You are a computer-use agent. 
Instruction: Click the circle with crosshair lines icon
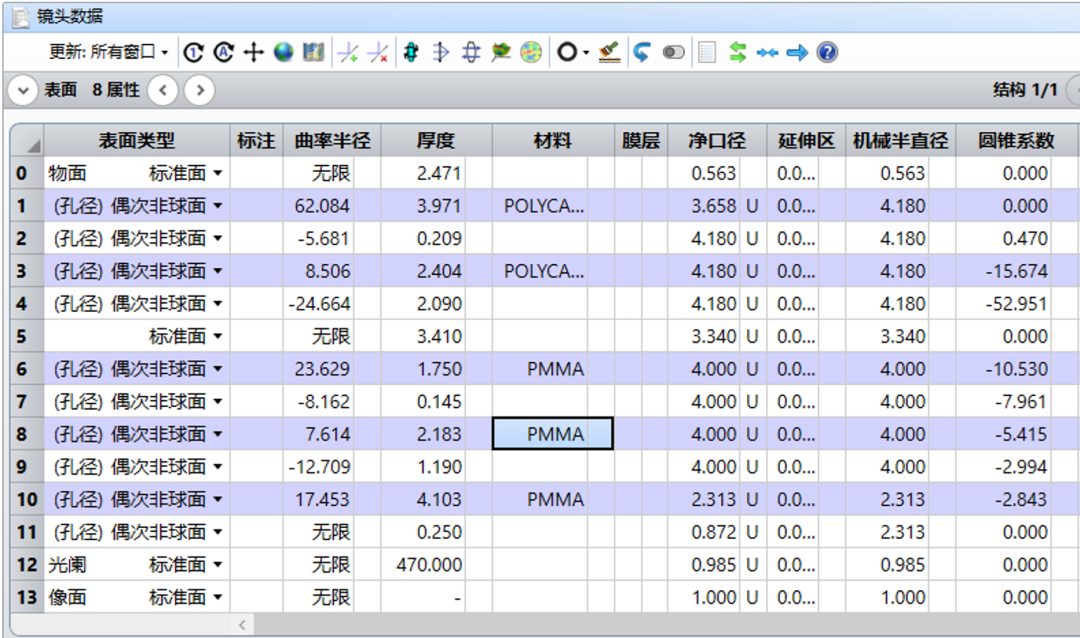tap(471, 52)
